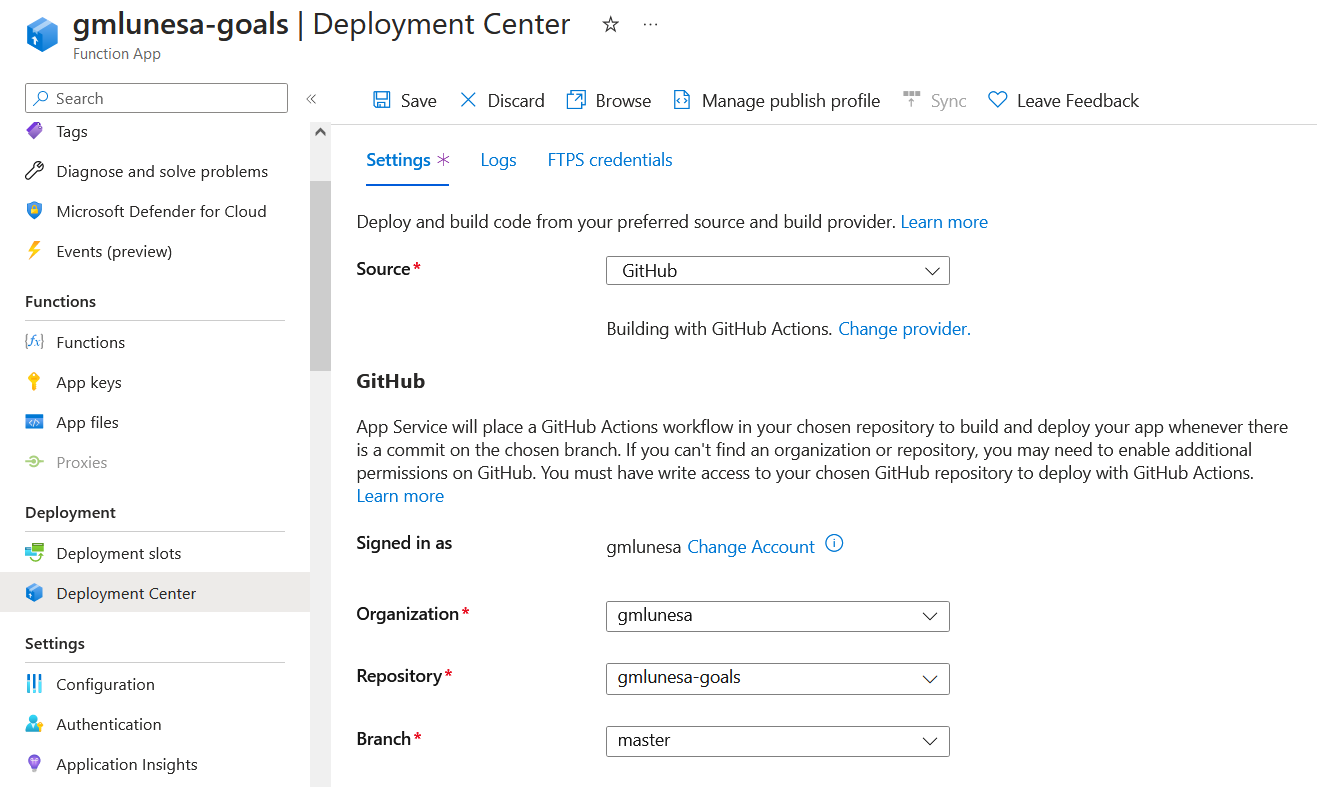Click the Functions fx icon
Screen dimensions: 1317x787
[x=35, y=342]
